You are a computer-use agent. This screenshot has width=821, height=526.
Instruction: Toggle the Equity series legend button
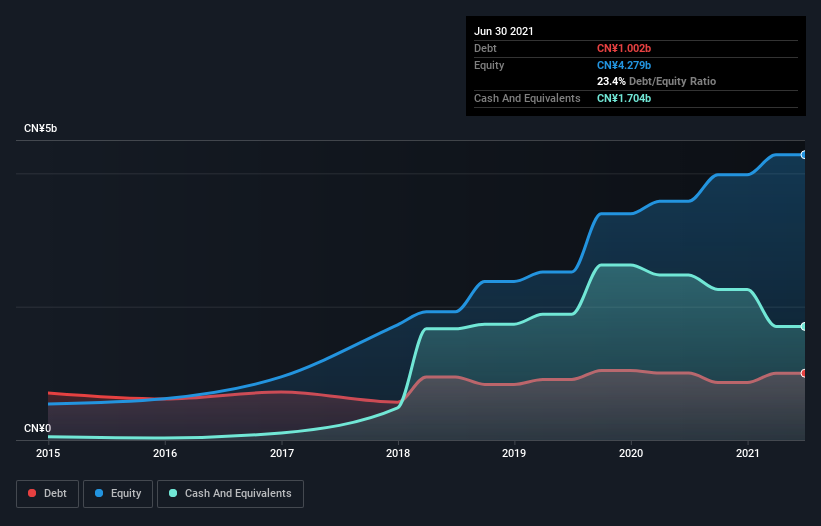[118, 494]
